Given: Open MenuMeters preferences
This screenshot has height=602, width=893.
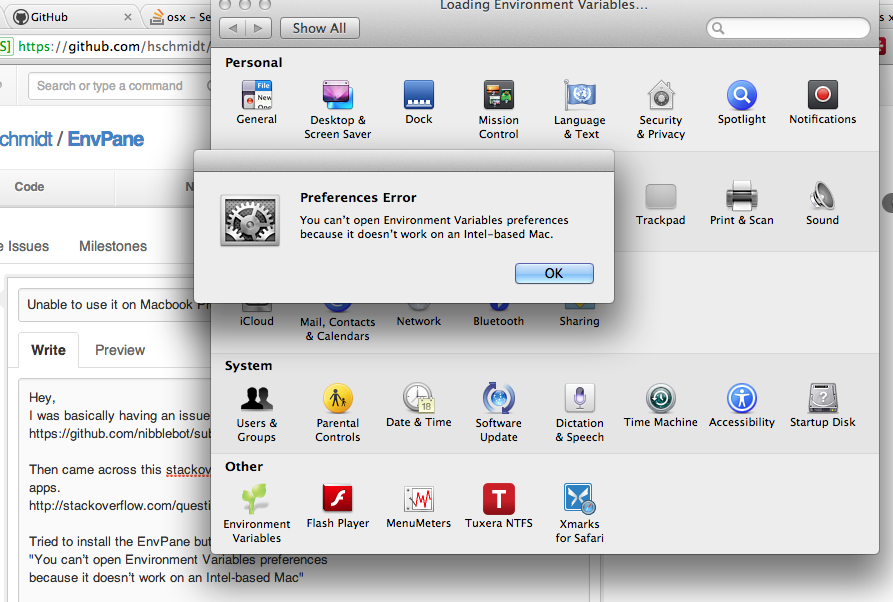Looking at the screenshot, I should tap(419, 506).
